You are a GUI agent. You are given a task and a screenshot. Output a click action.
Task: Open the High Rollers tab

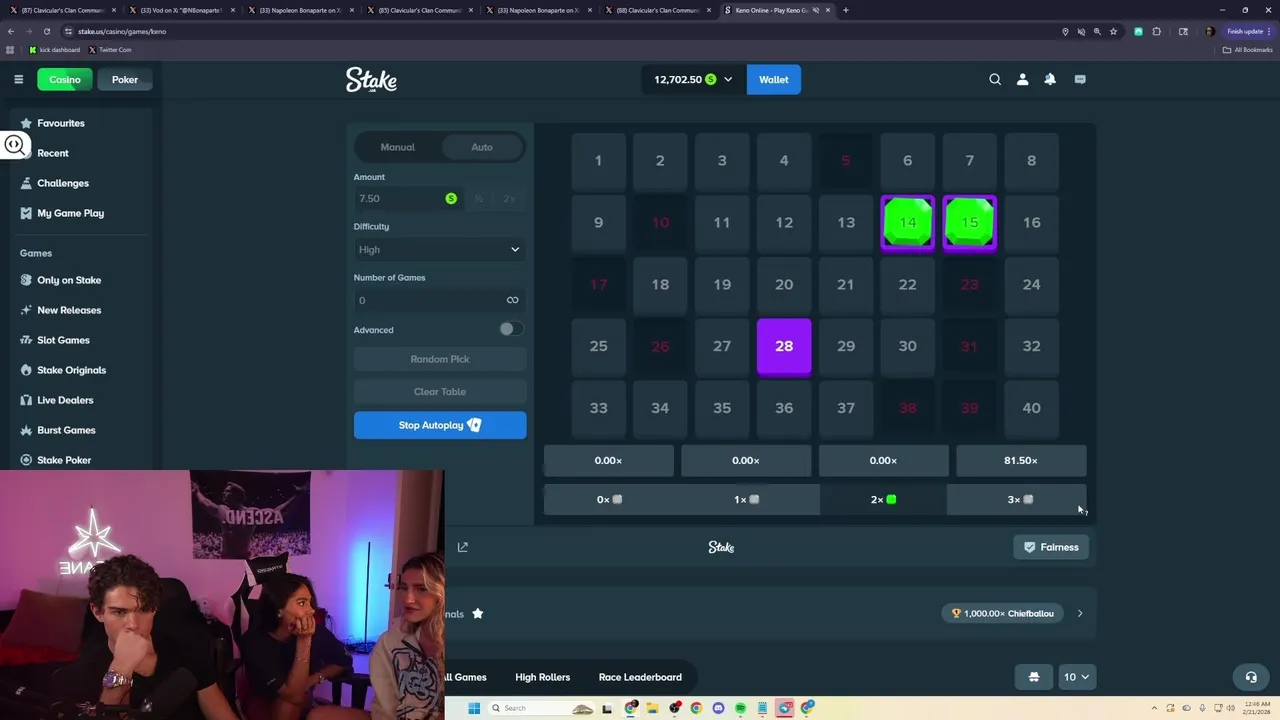[x=542, y=677]
